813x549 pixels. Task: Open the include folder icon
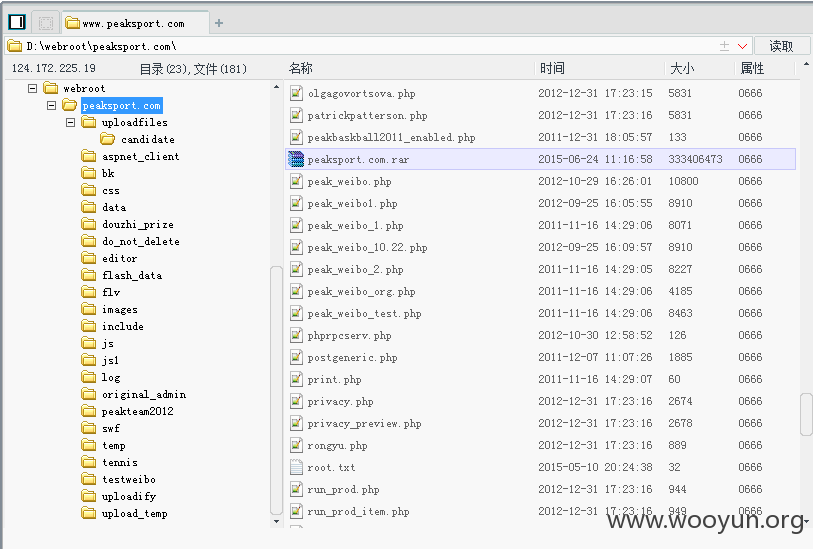pos(89,326)
